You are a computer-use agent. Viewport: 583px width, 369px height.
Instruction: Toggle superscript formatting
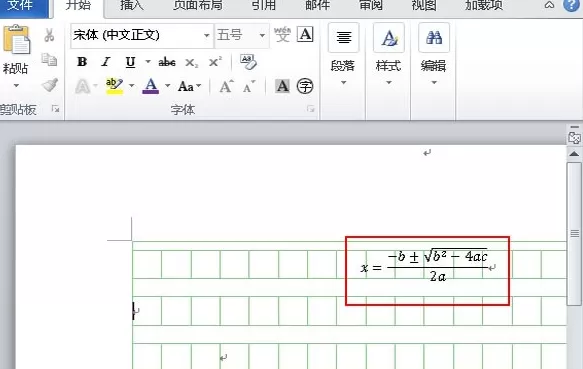(215, 62)
